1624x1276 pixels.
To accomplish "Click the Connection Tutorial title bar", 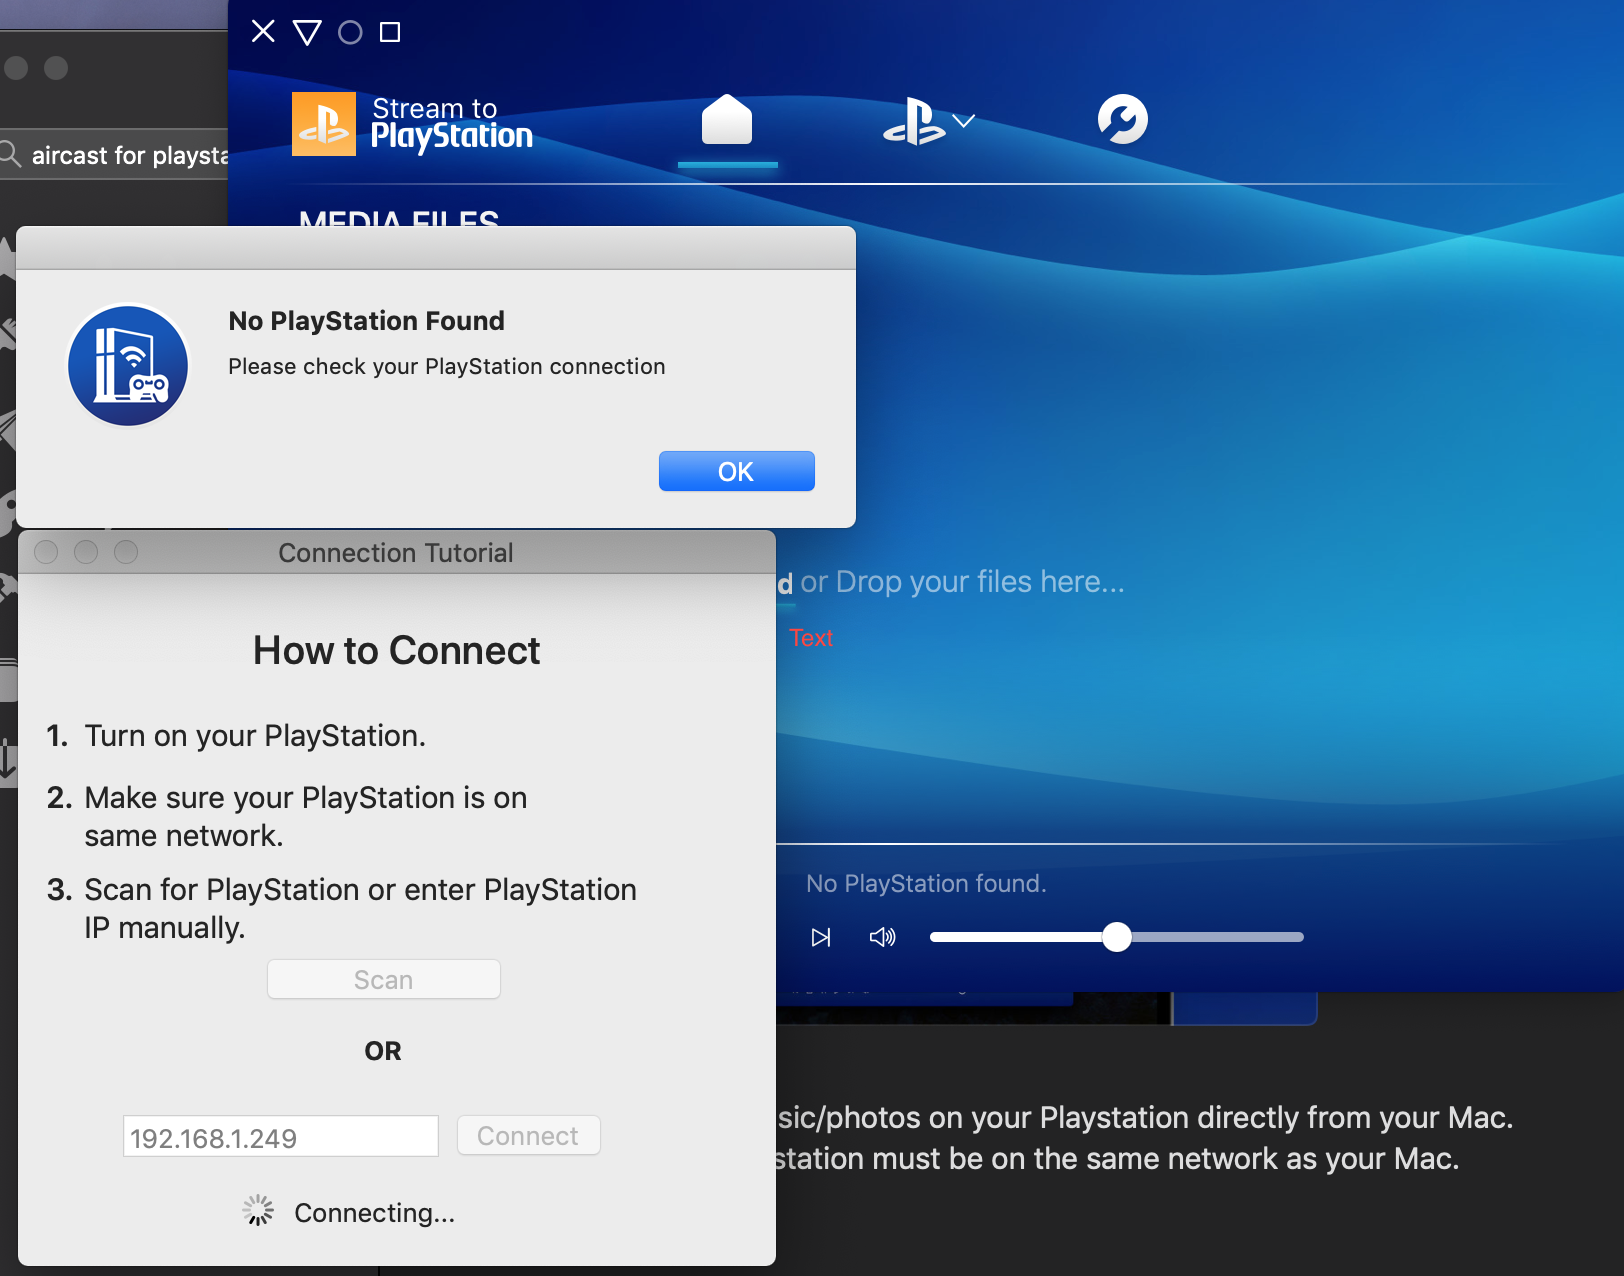I will pyautogui.click(x=396, y=552).
